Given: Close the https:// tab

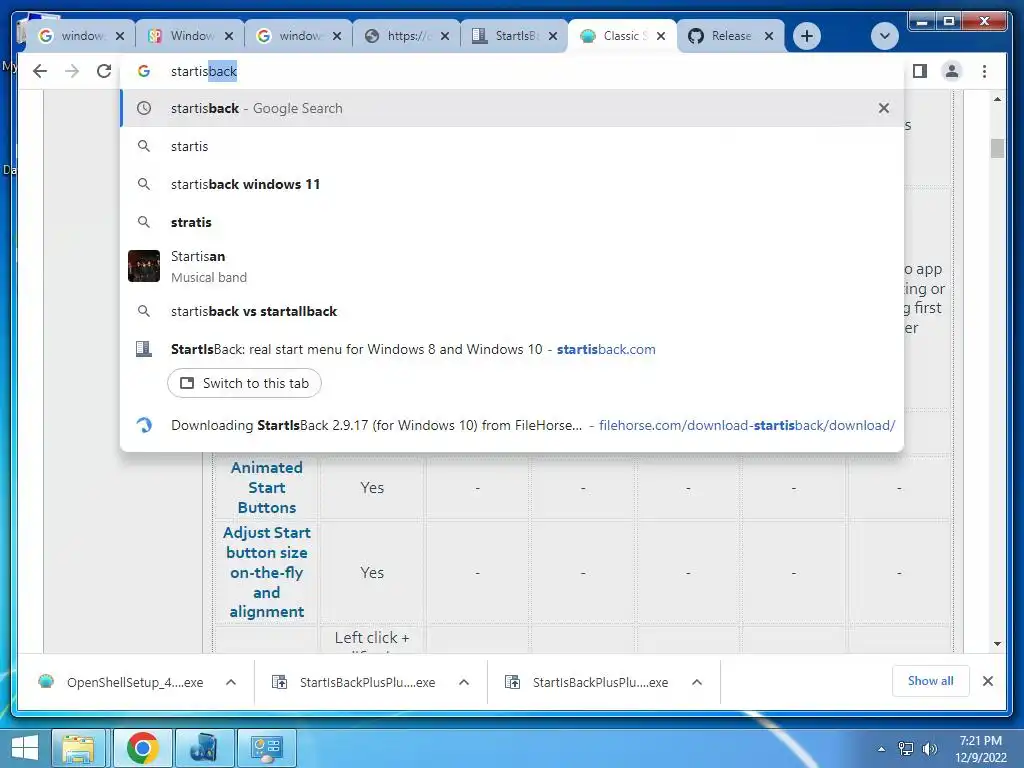Looking at the screenshot, I should (445, 36).
